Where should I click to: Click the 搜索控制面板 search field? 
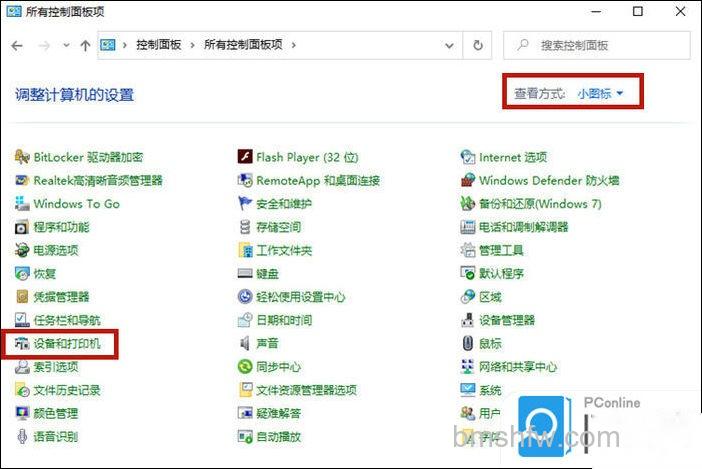point(597,45)
